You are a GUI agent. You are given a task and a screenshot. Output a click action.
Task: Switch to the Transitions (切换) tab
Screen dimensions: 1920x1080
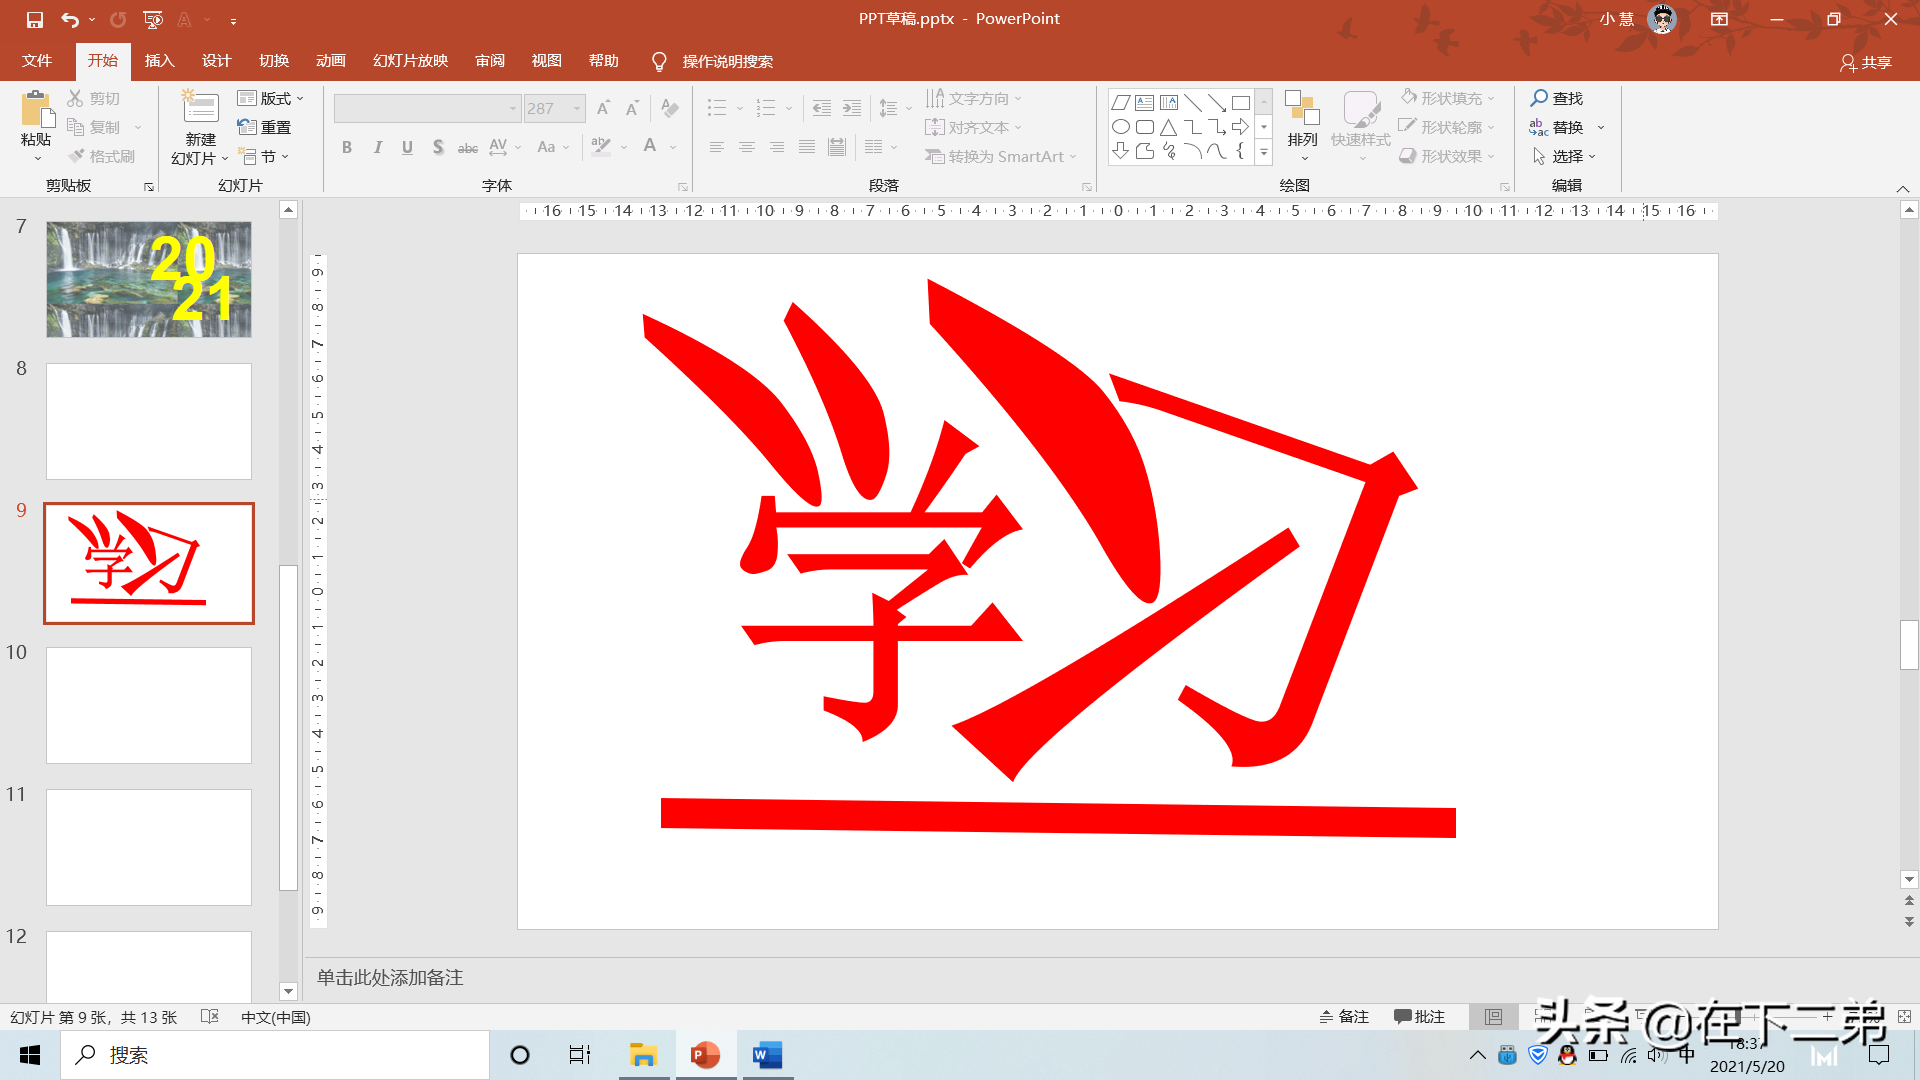coord(274,61)
